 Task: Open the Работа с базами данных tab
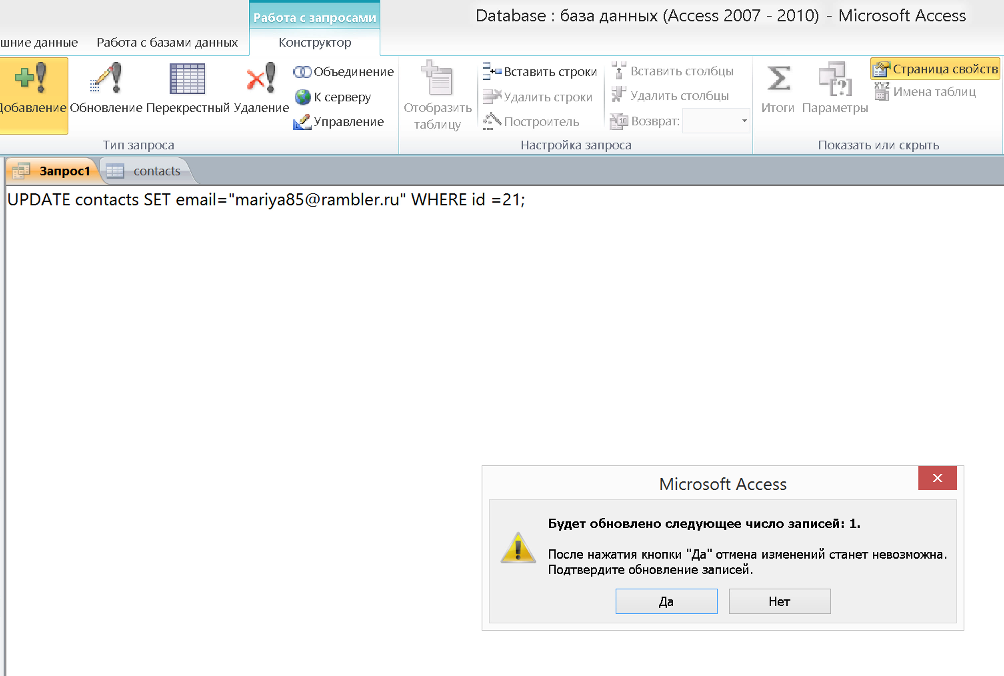tap(167, 42)
